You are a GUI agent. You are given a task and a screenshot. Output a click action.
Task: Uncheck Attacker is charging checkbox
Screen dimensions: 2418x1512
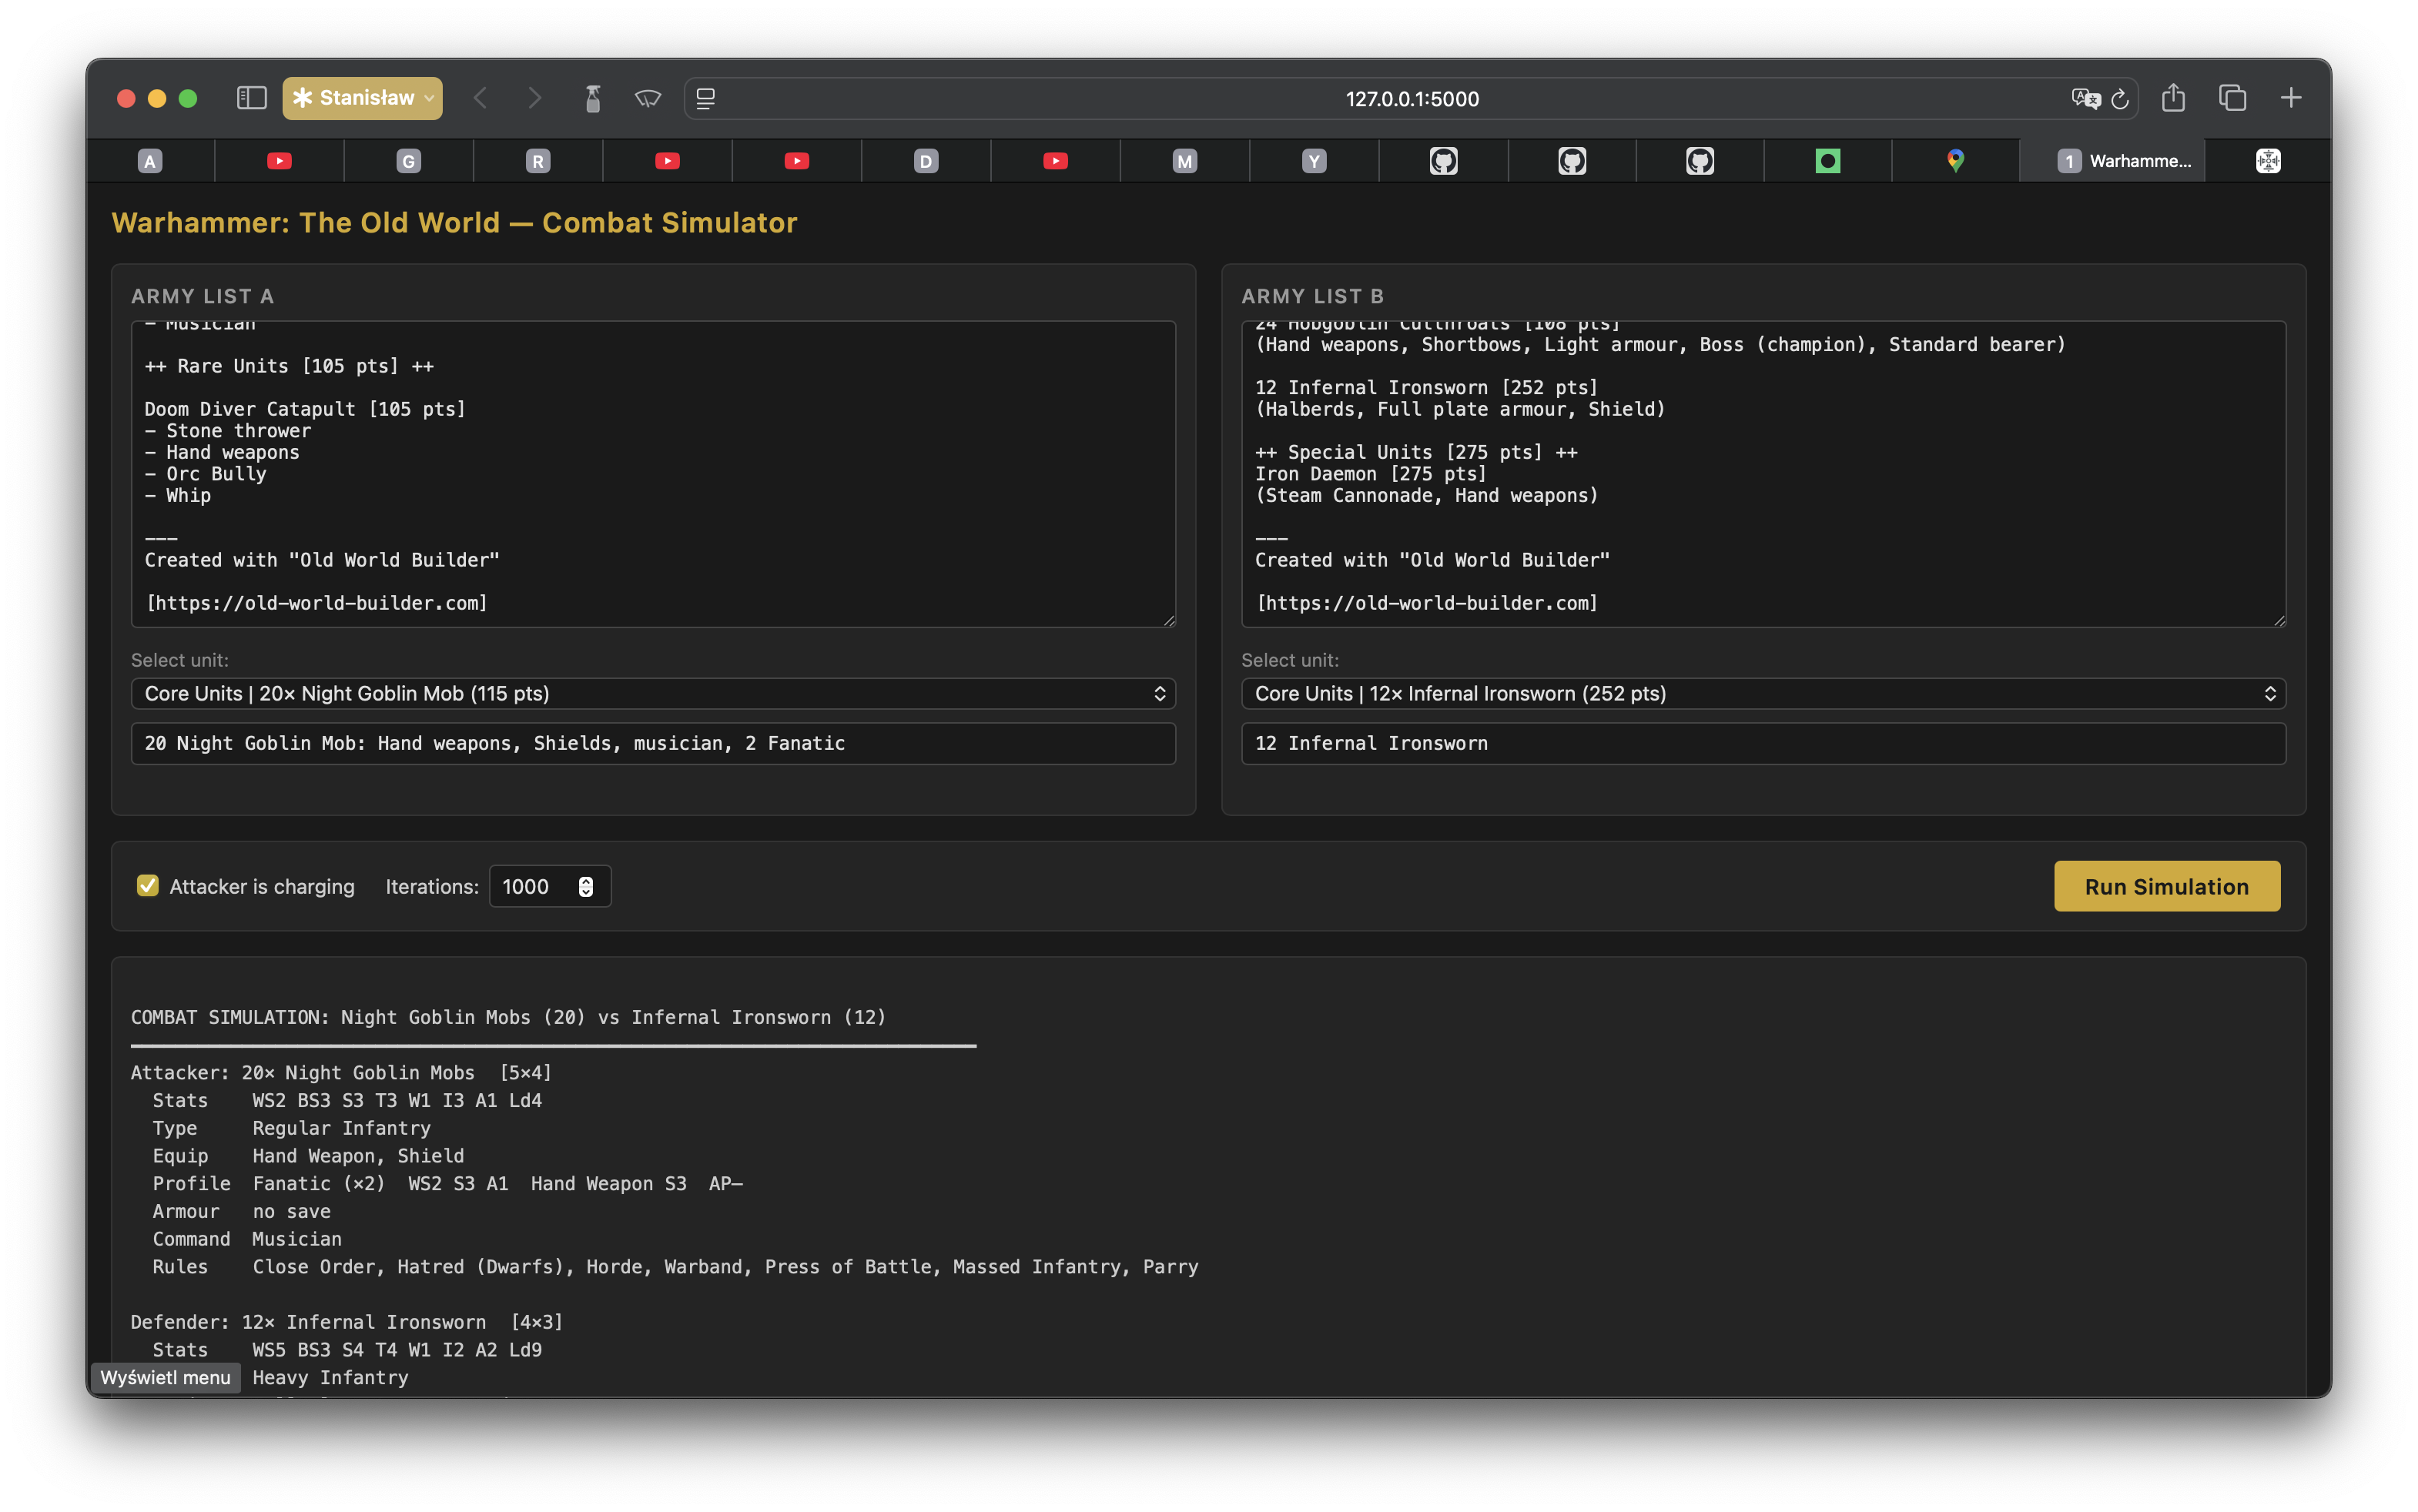(148, 886)
